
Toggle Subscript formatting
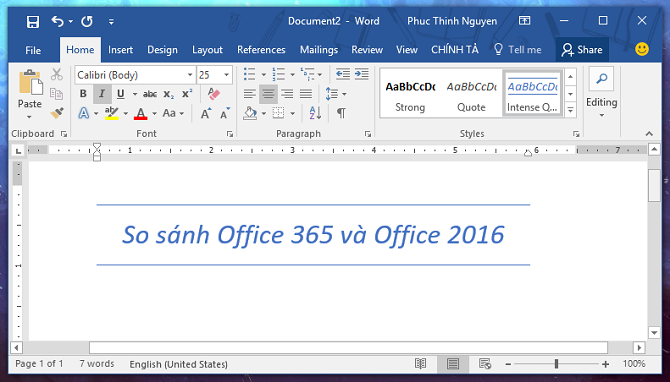(168, 94)
